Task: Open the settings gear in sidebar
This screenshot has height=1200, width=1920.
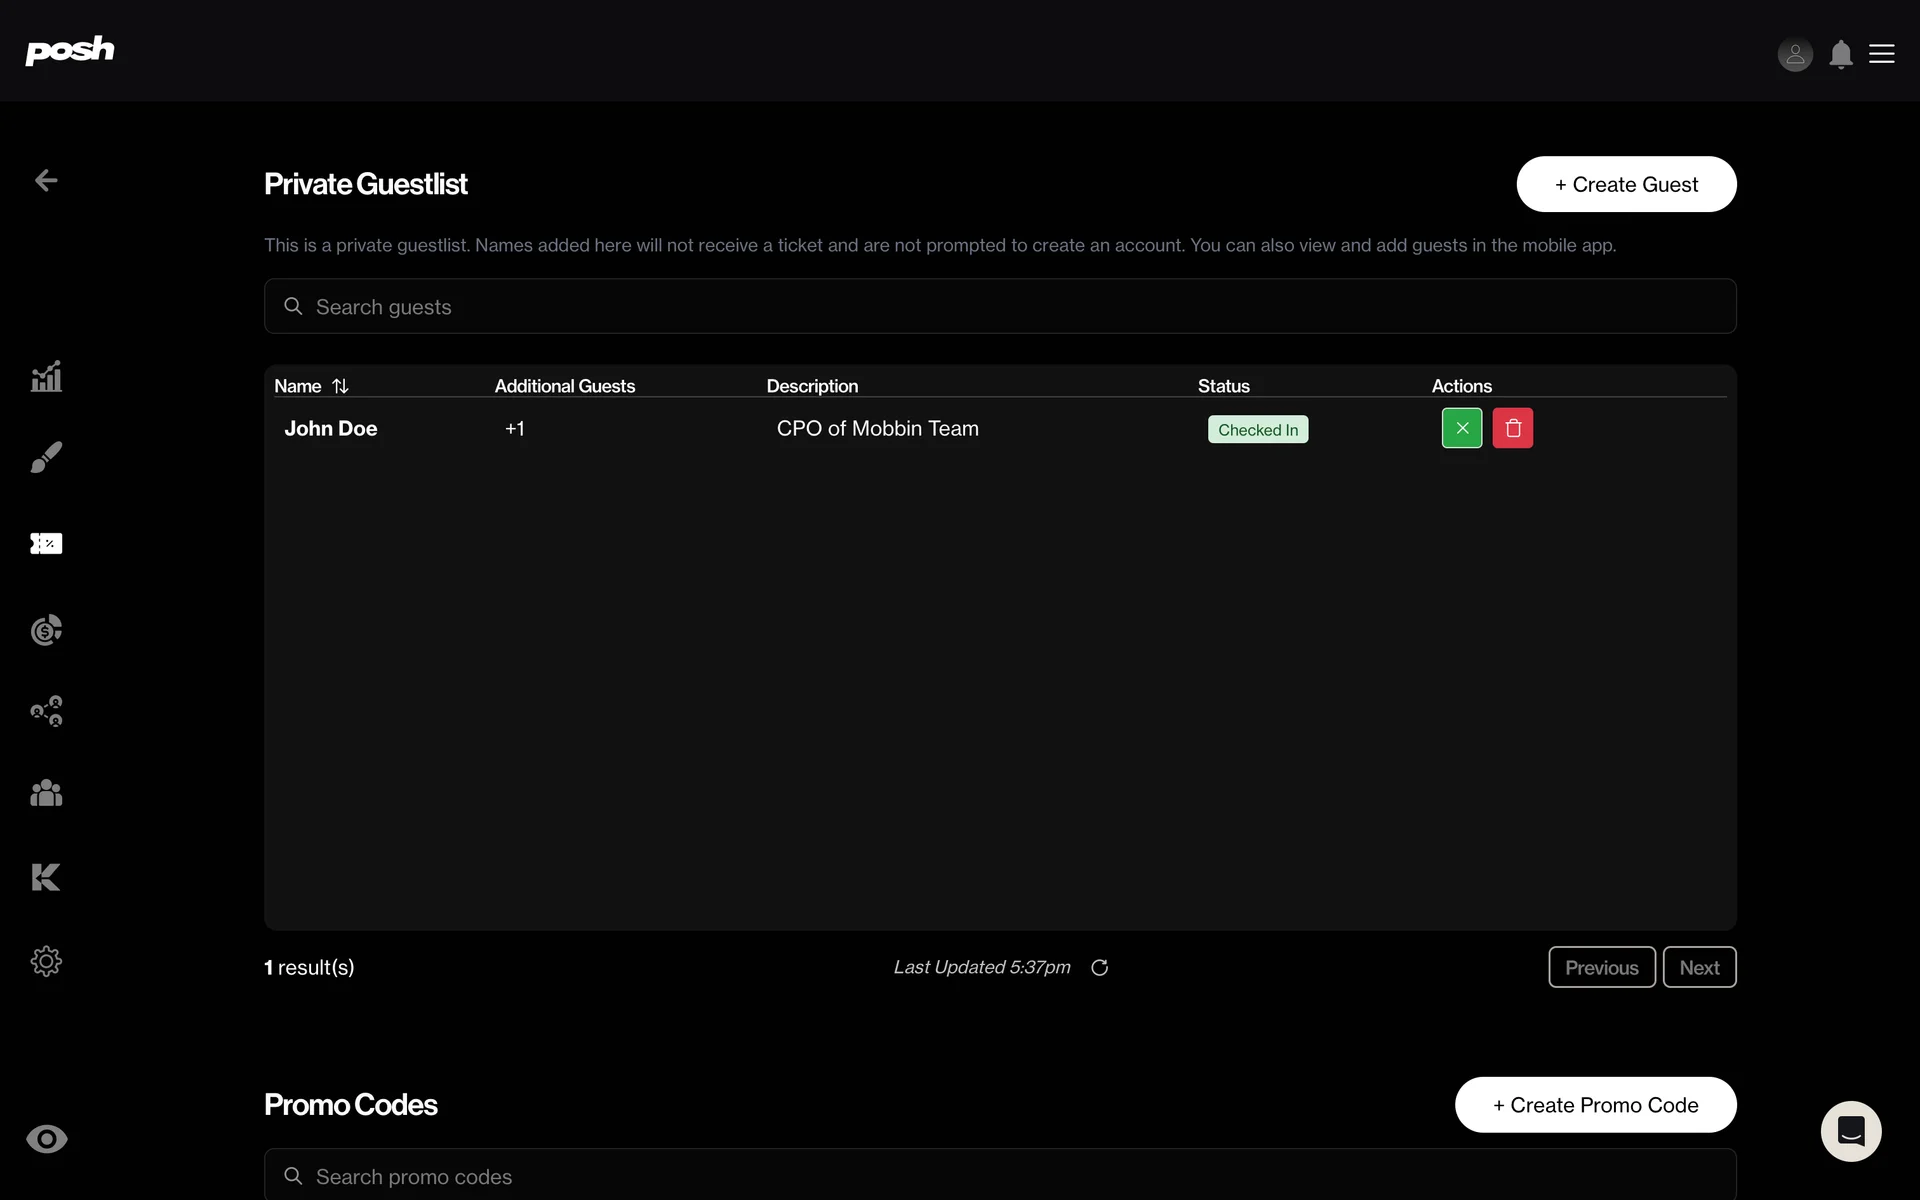Action: point(46,961)
